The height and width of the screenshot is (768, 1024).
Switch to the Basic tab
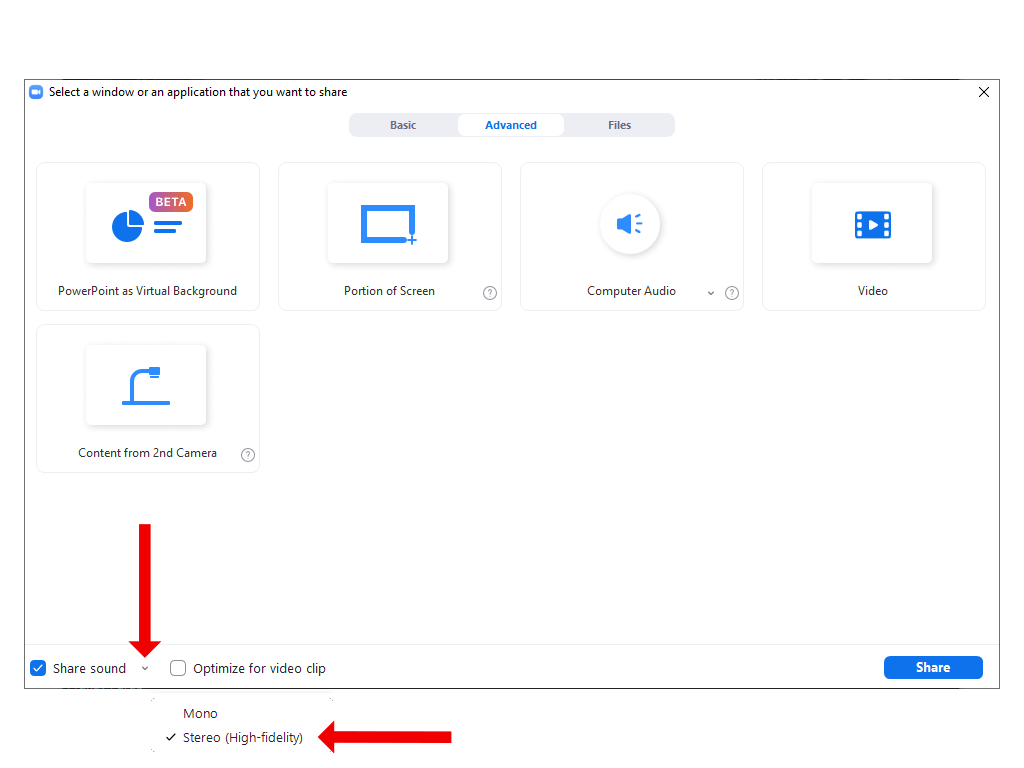pos(403,125)
